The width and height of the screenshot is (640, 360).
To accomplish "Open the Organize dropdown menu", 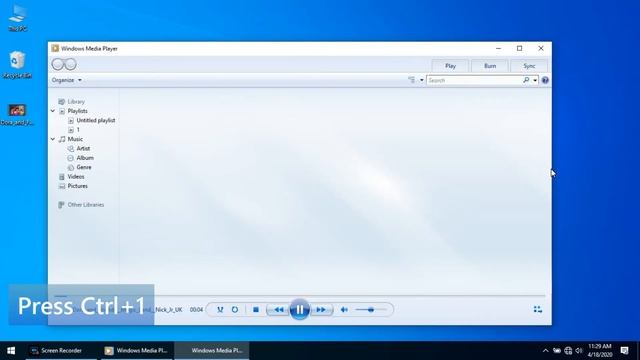I will click(x=67, y=80).
